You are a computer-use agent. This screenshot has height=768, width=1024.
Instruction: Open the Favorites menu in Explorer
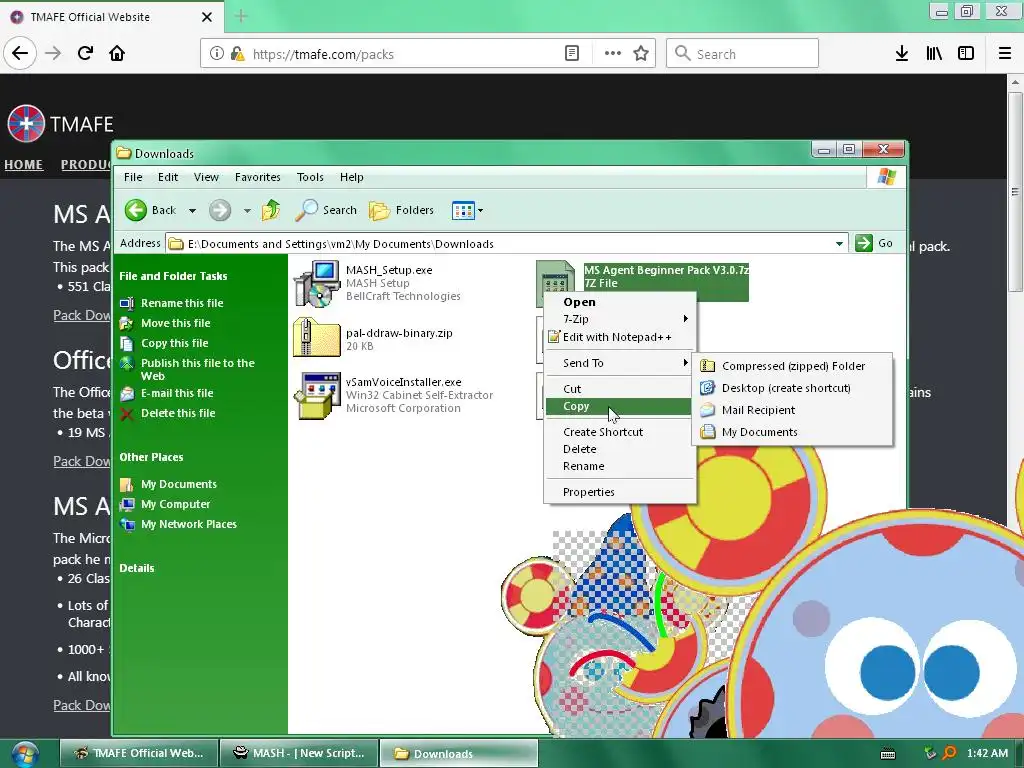tap(257, 177)
